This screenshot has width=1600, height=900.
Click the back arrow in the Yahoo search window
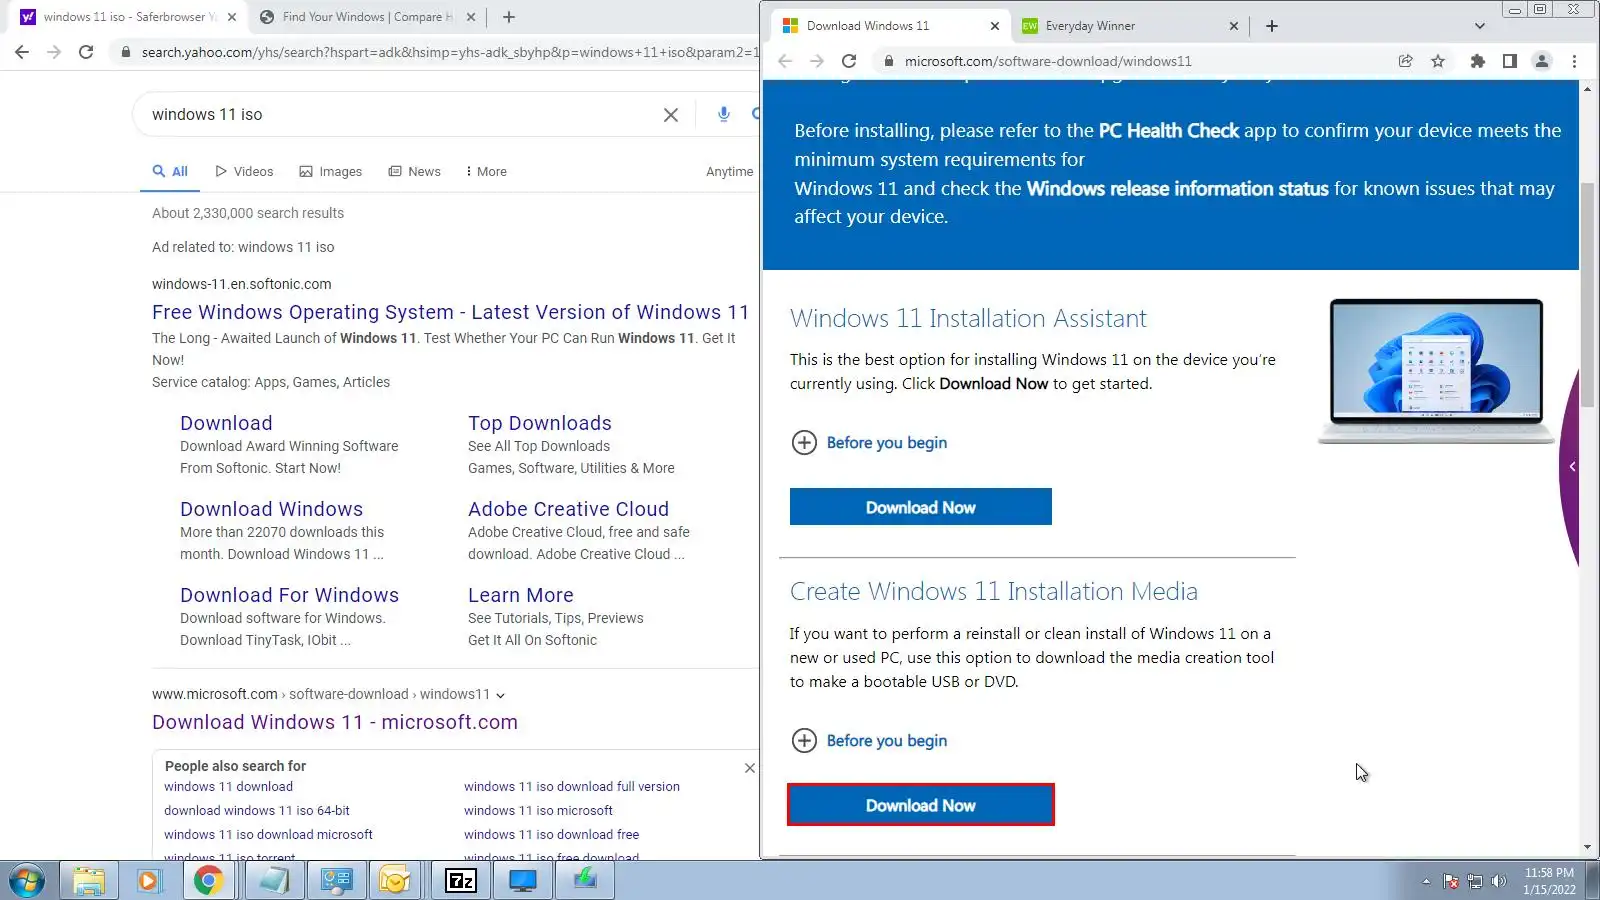tap(22, 52)
